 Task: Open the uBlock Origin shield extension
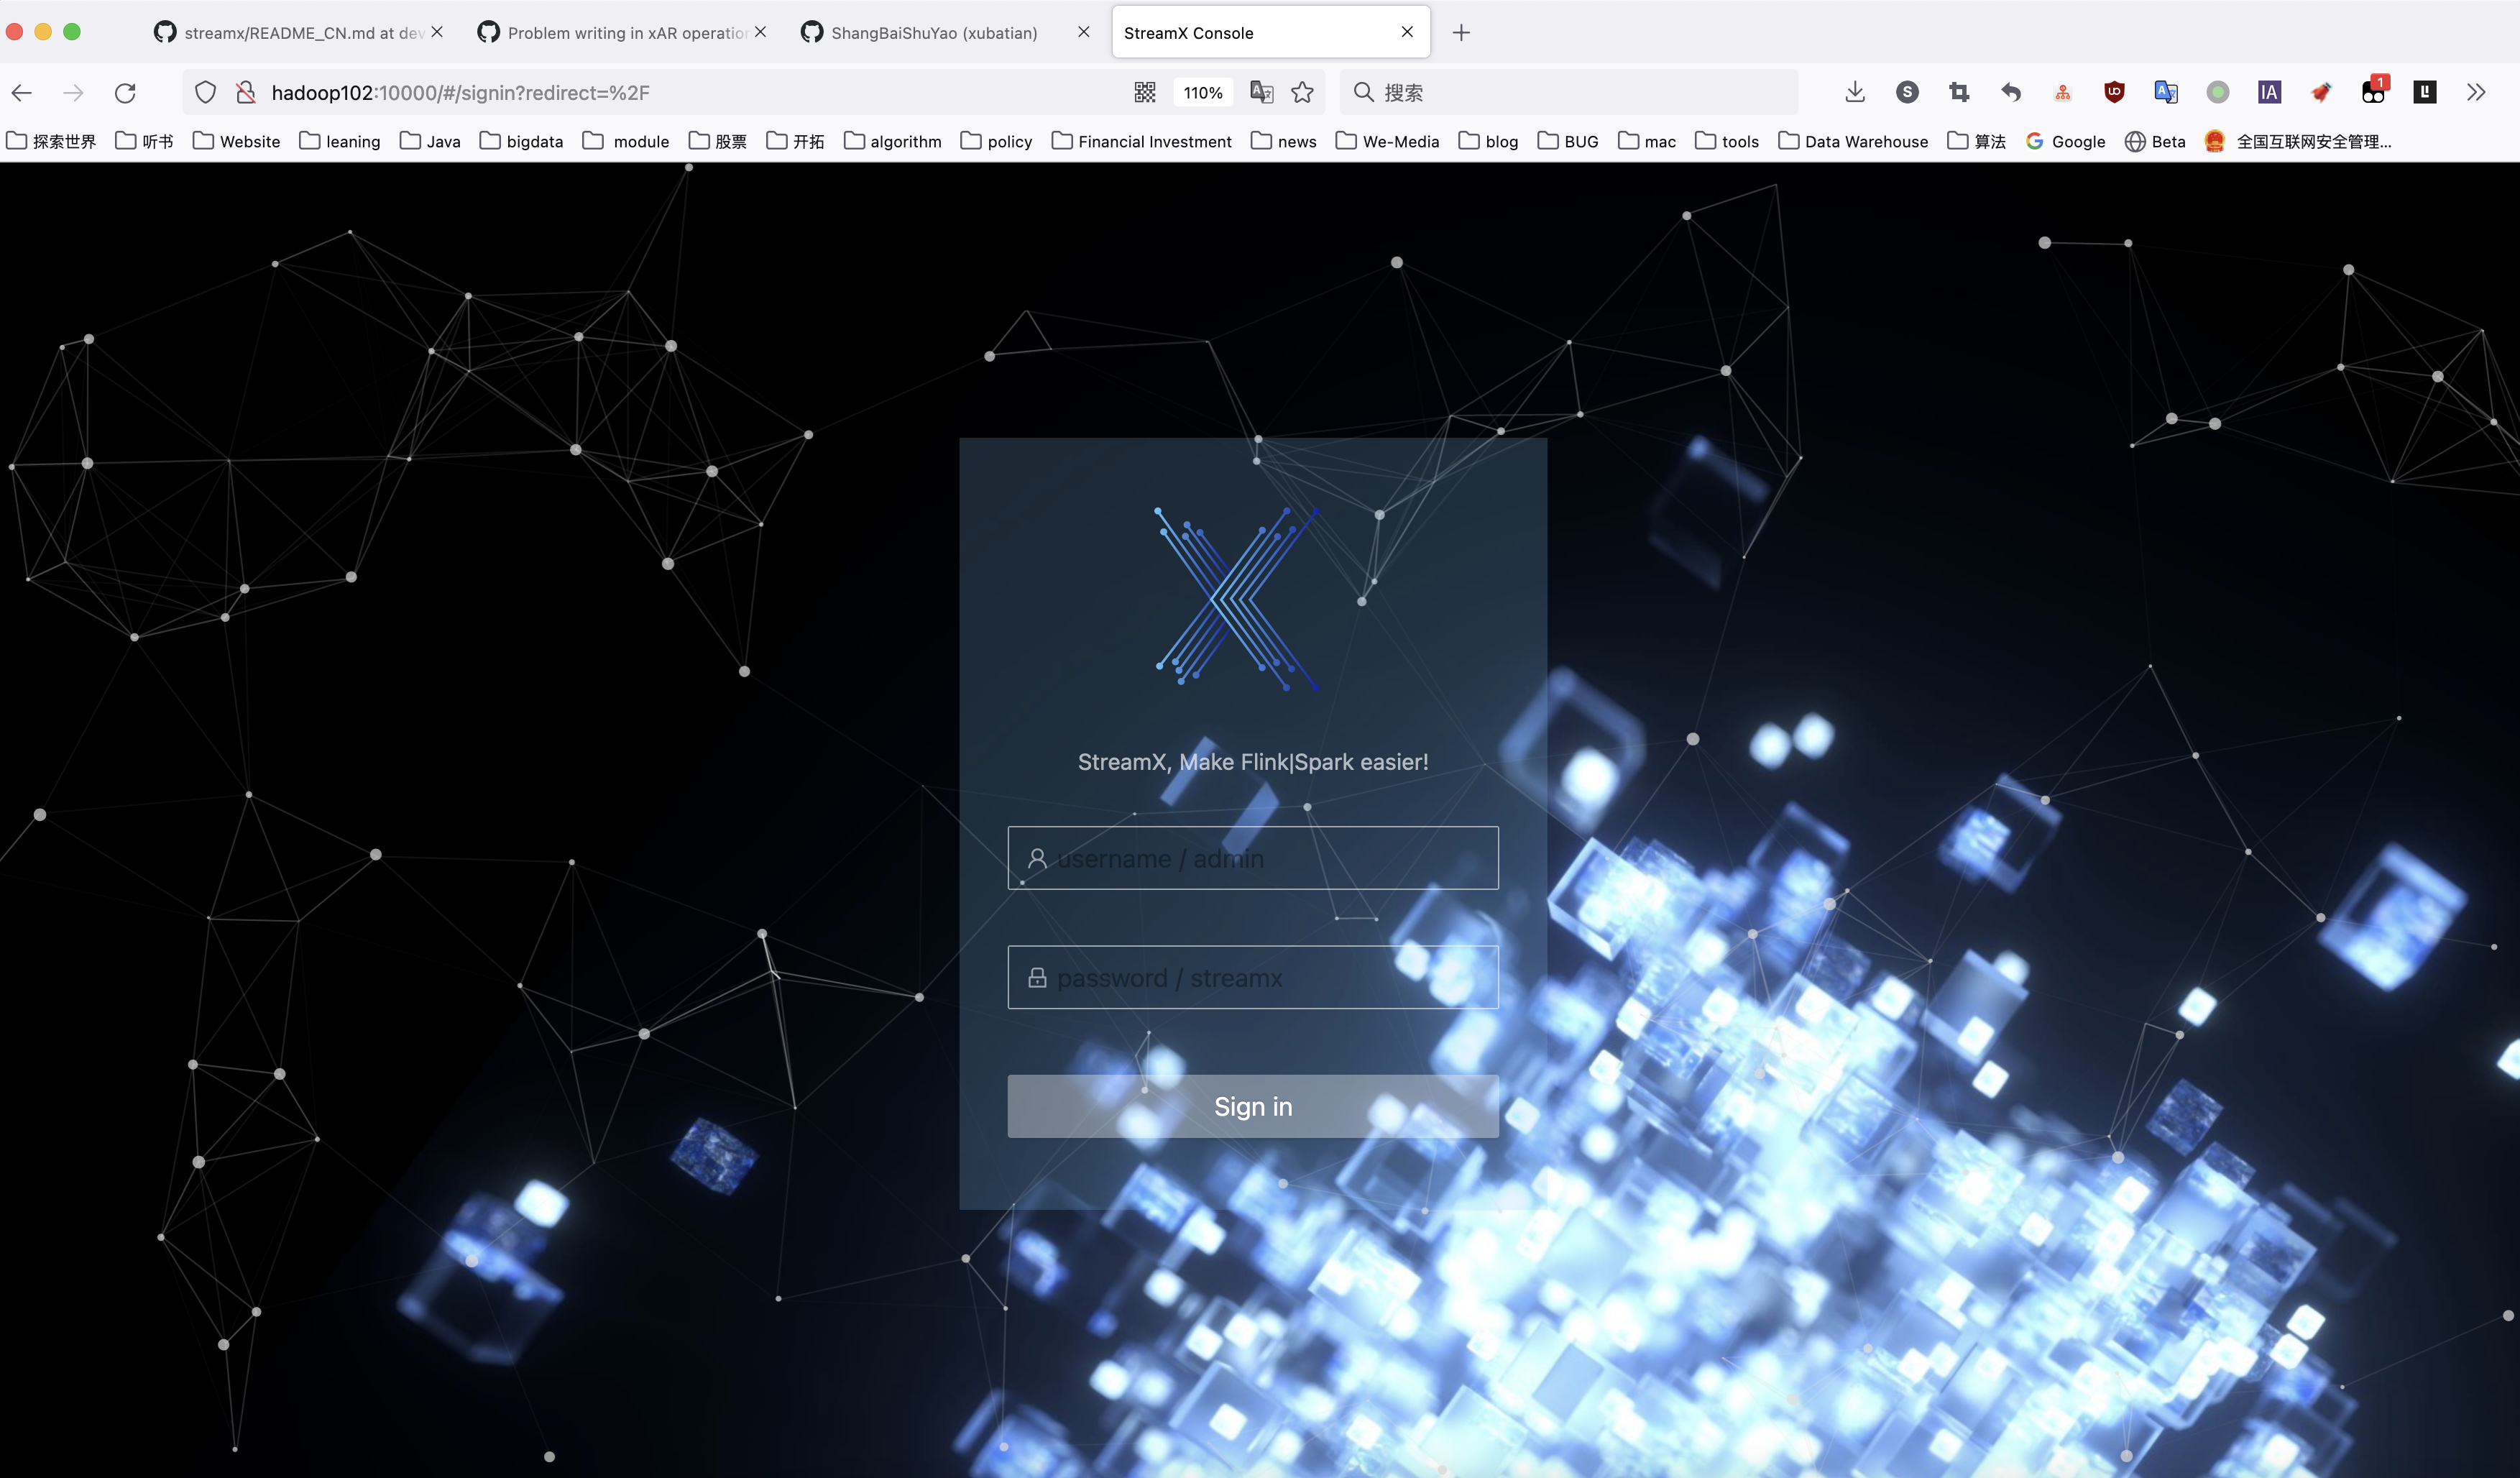click(x=2114, y=93)
